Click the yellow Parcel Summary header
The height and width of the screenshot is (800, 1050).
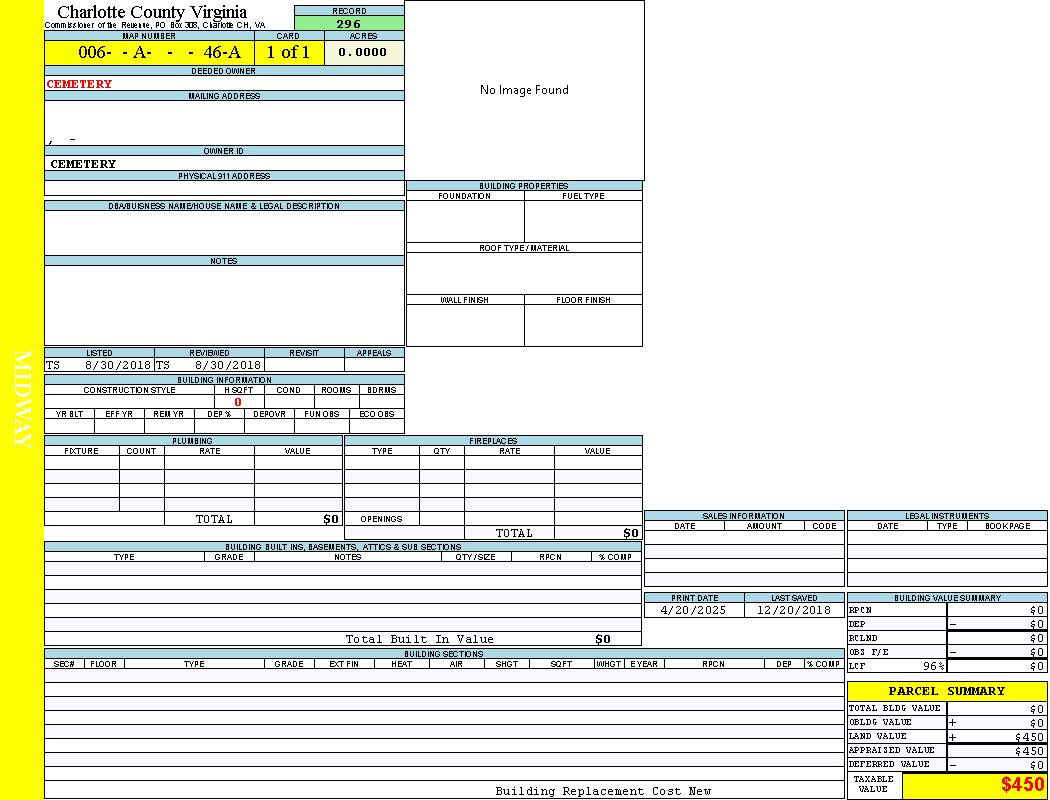[x=946, y=691]
